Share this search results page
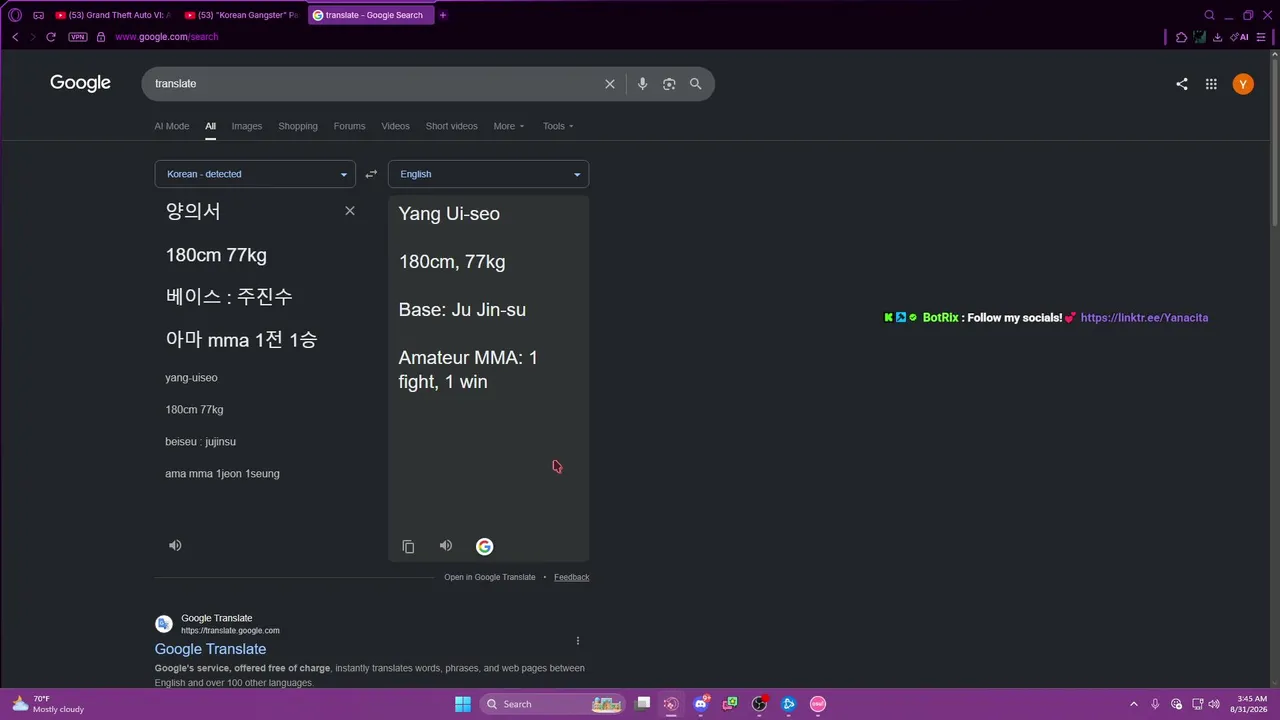Screen dimensions: 1280x720 tap(1182, 84)
